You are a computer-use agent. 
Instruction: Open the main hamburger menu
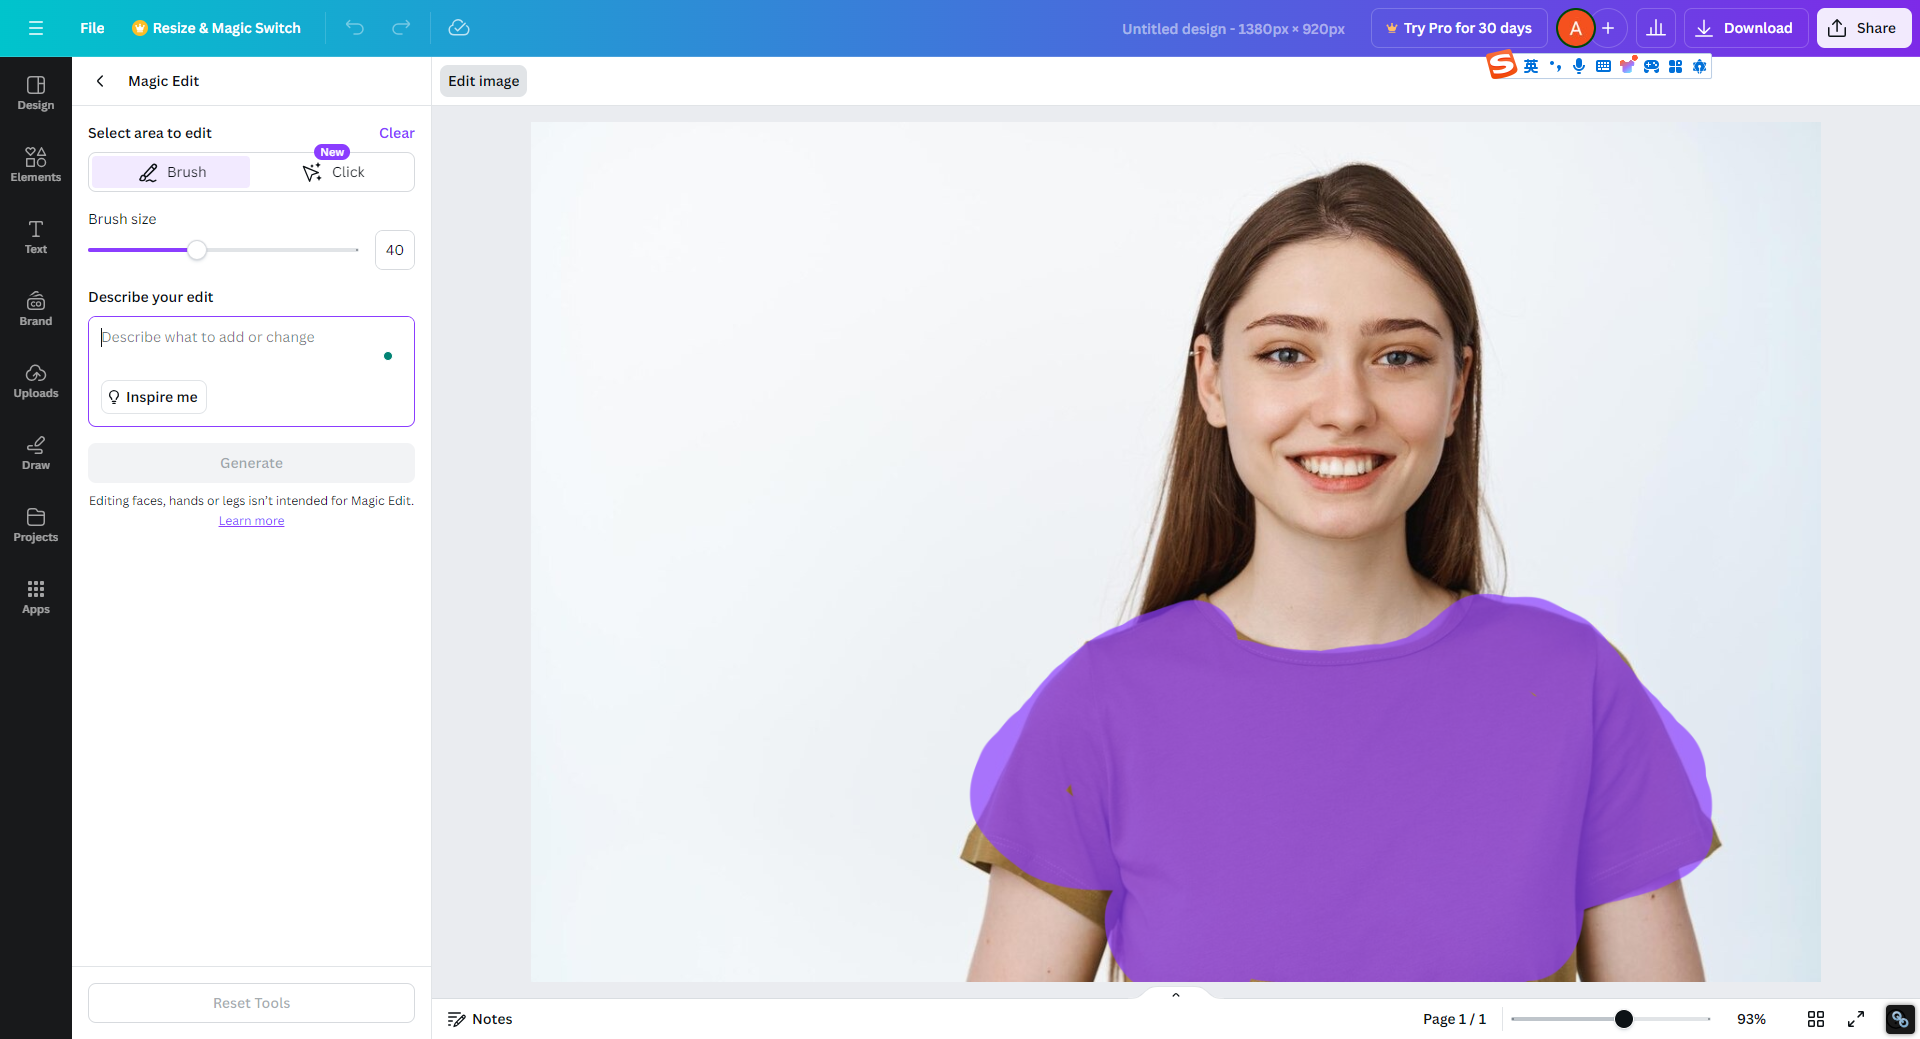[36, 28]
